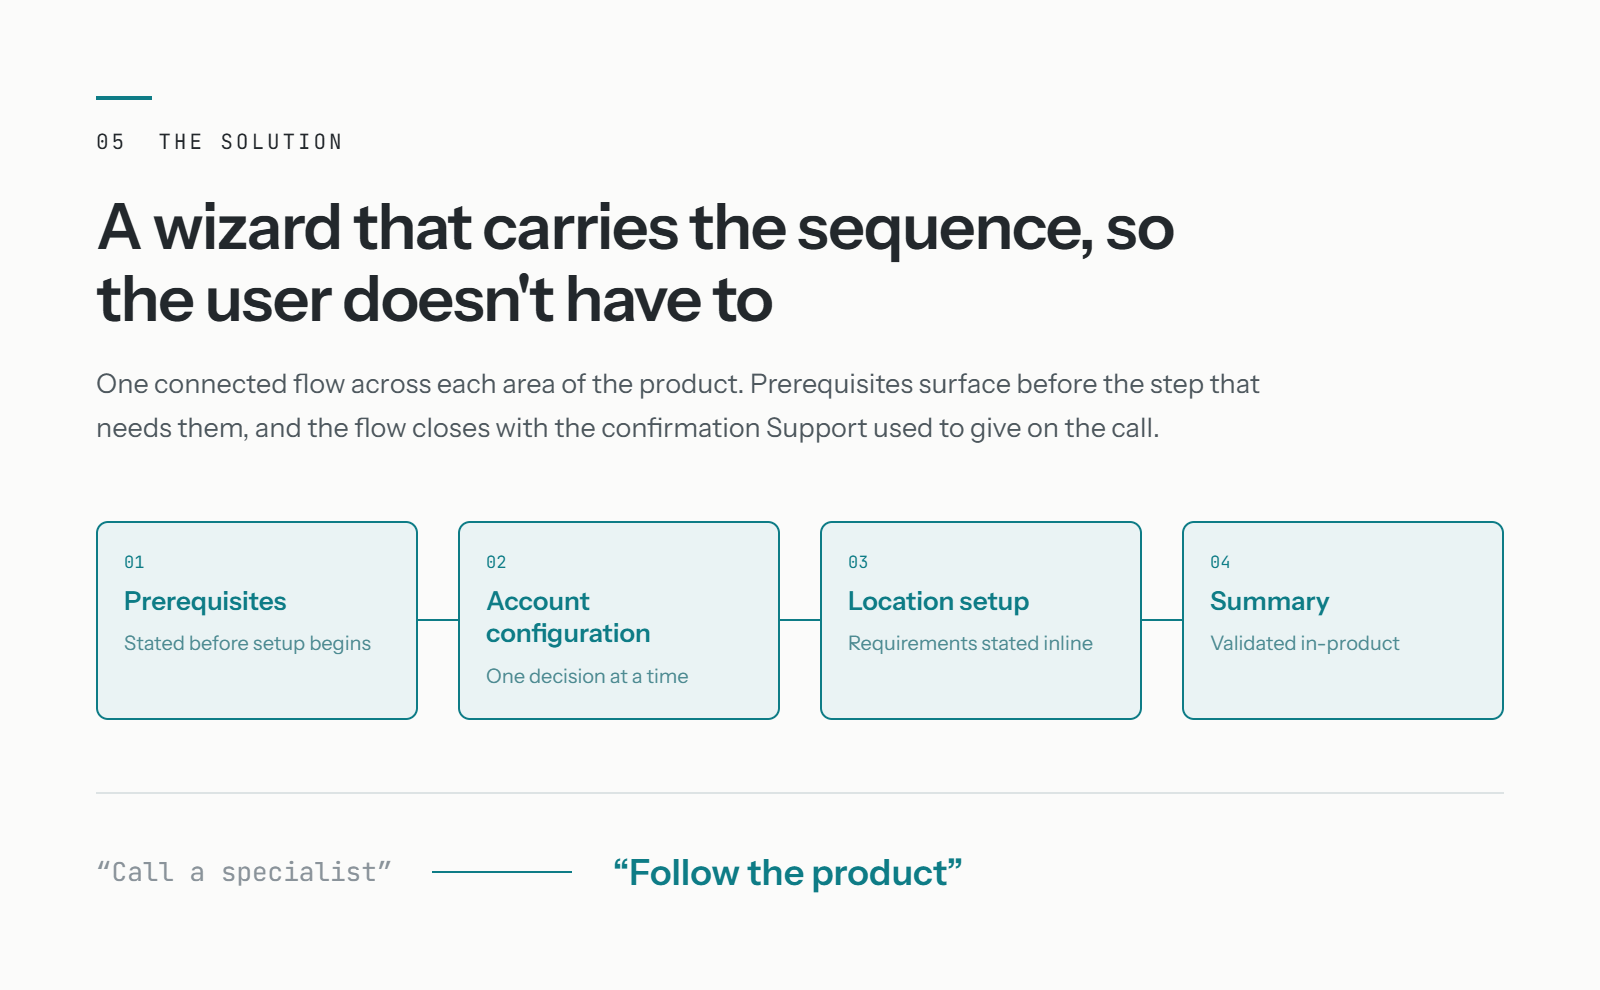Screen dimensions: 1600x990
Task: Click the Summary step card
Action: pyautogui.click(x=1343, y=620)
